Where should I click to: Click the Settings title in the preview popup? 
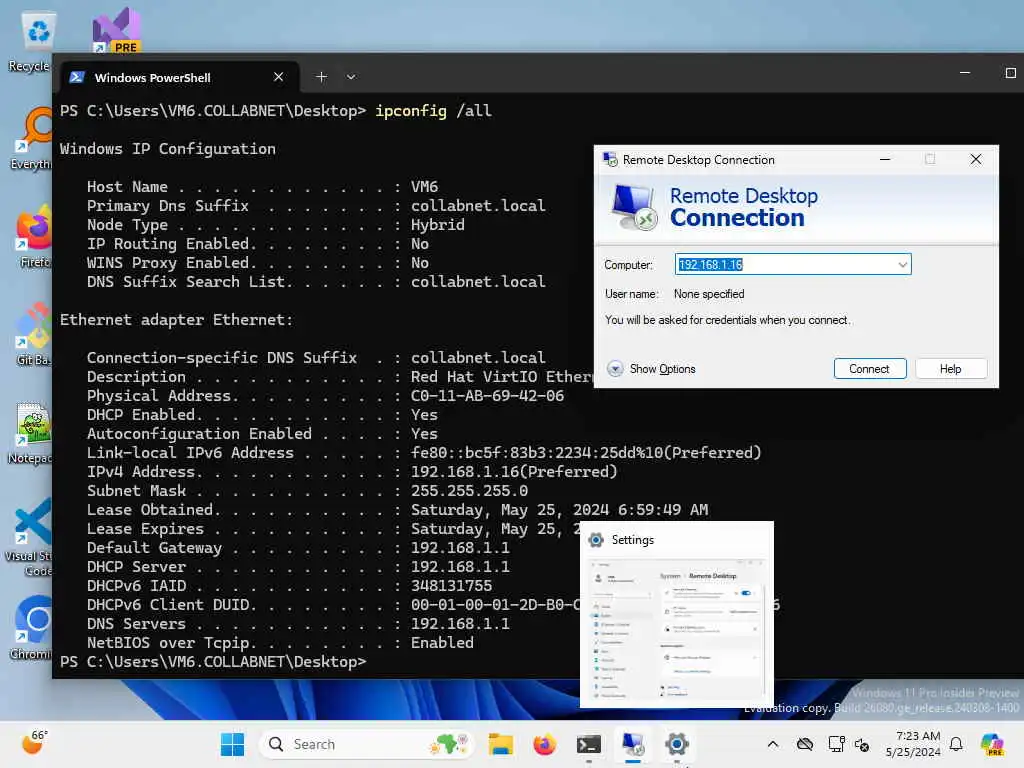[x=632, y=540]
